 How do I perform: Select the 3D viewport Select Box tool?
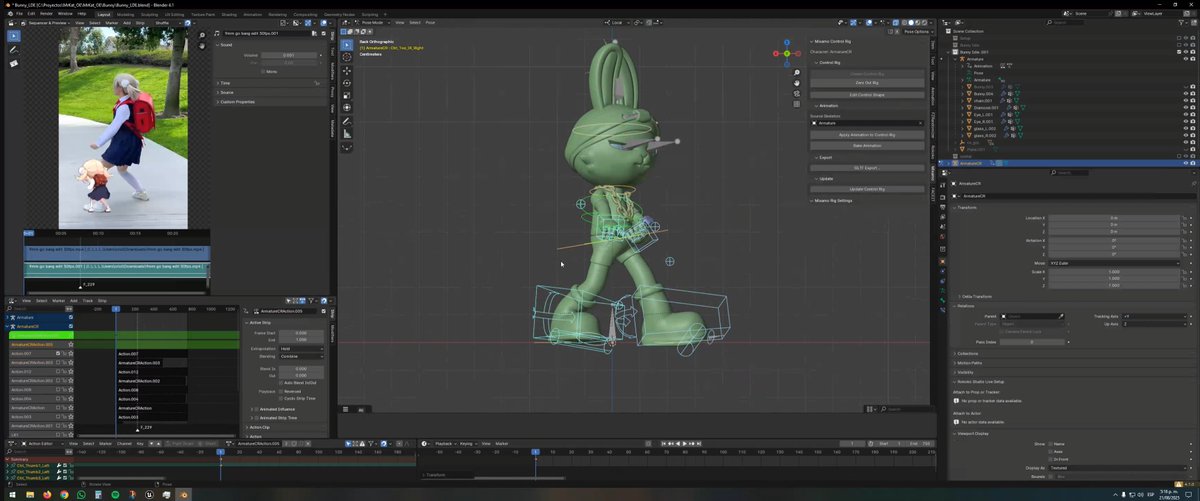click(x=347, y=44)
